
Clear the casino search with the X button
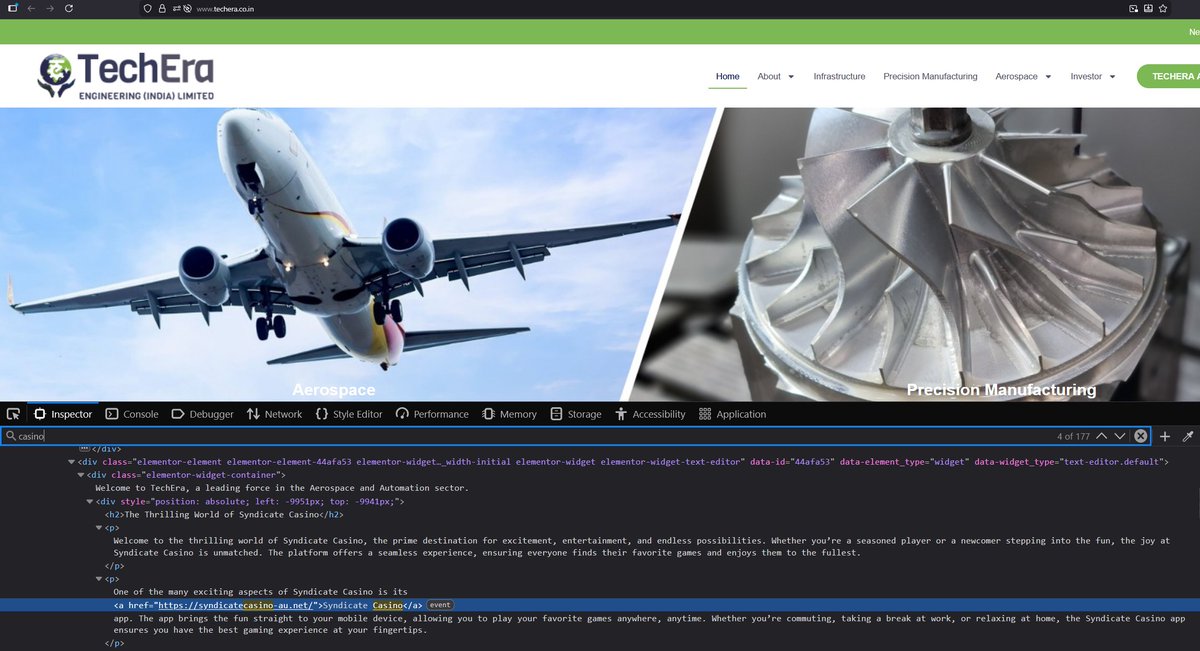1140,436
